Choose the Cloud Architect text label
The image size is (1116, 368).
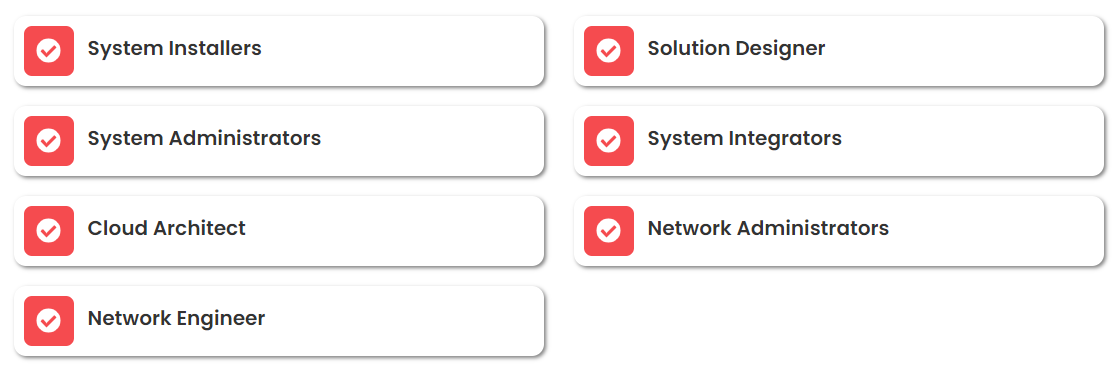167,228
